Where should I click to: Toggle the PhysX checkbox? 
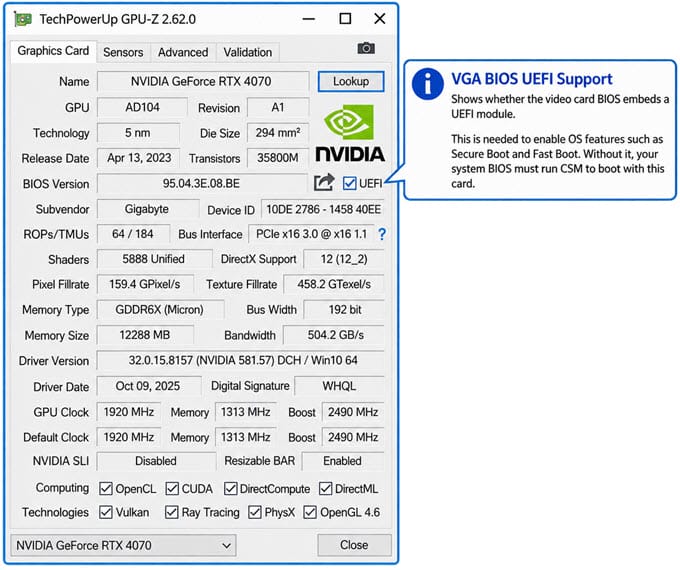pos(255,512)
